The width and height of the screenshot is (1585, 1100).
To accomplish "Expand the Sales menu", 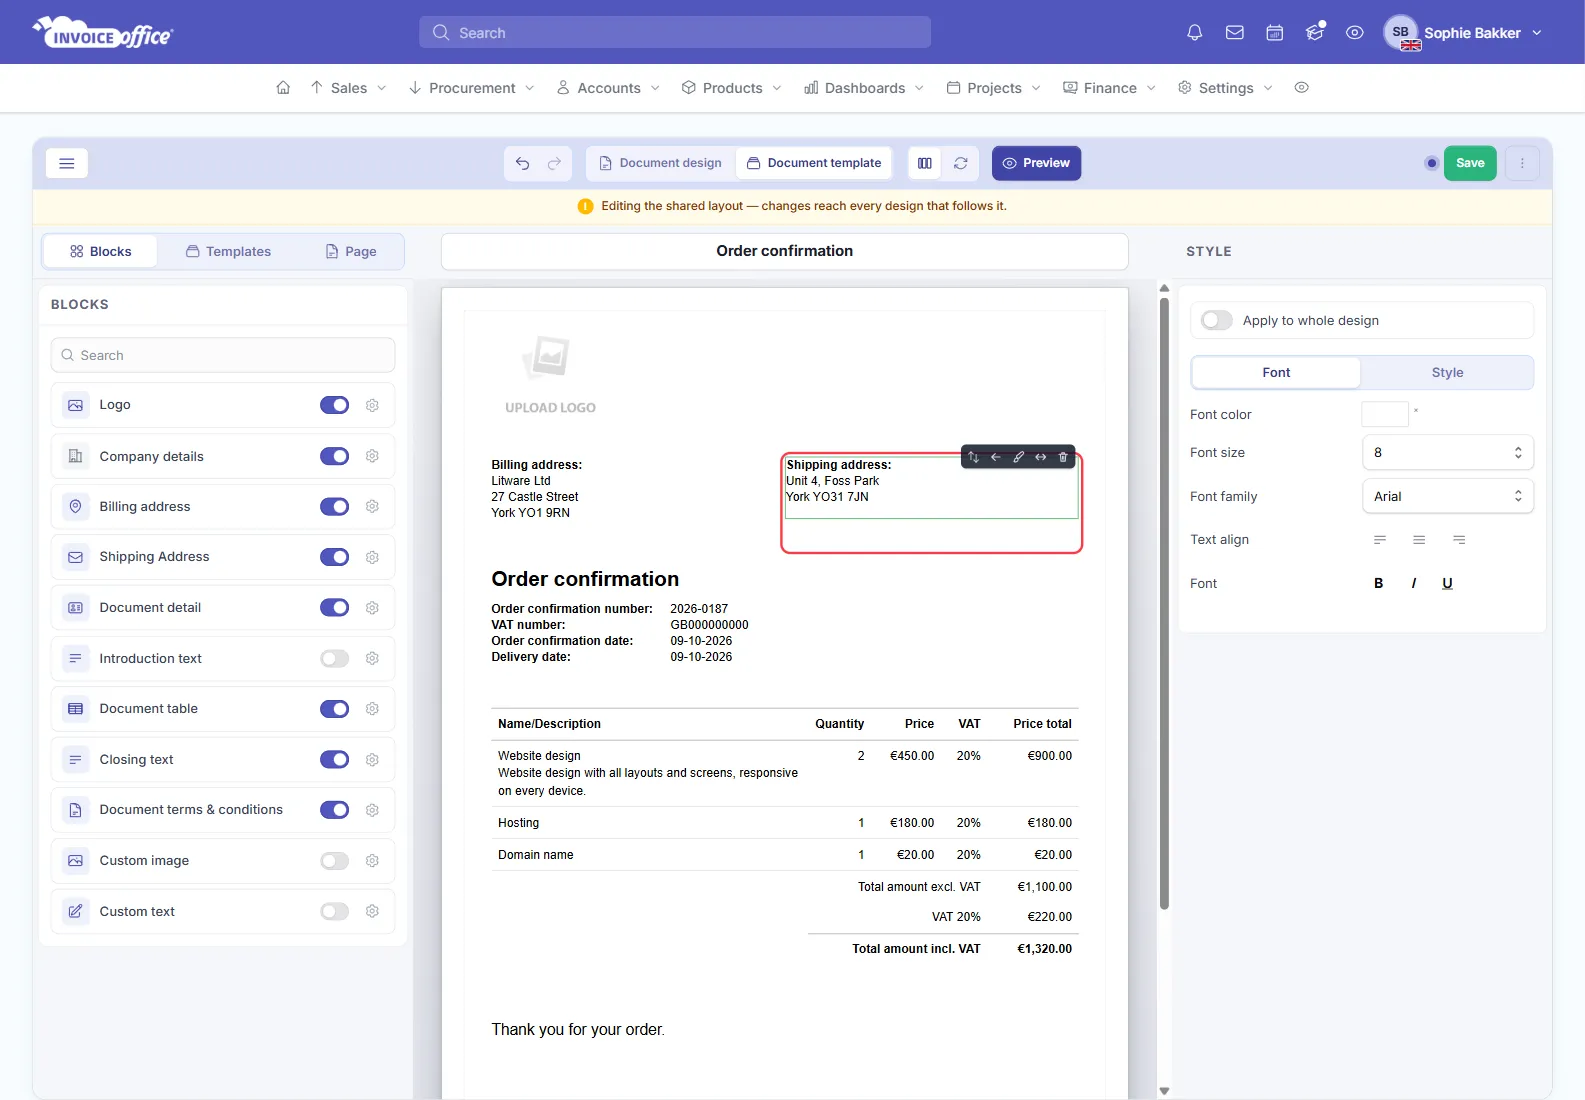I will click(x=348, y=88).
